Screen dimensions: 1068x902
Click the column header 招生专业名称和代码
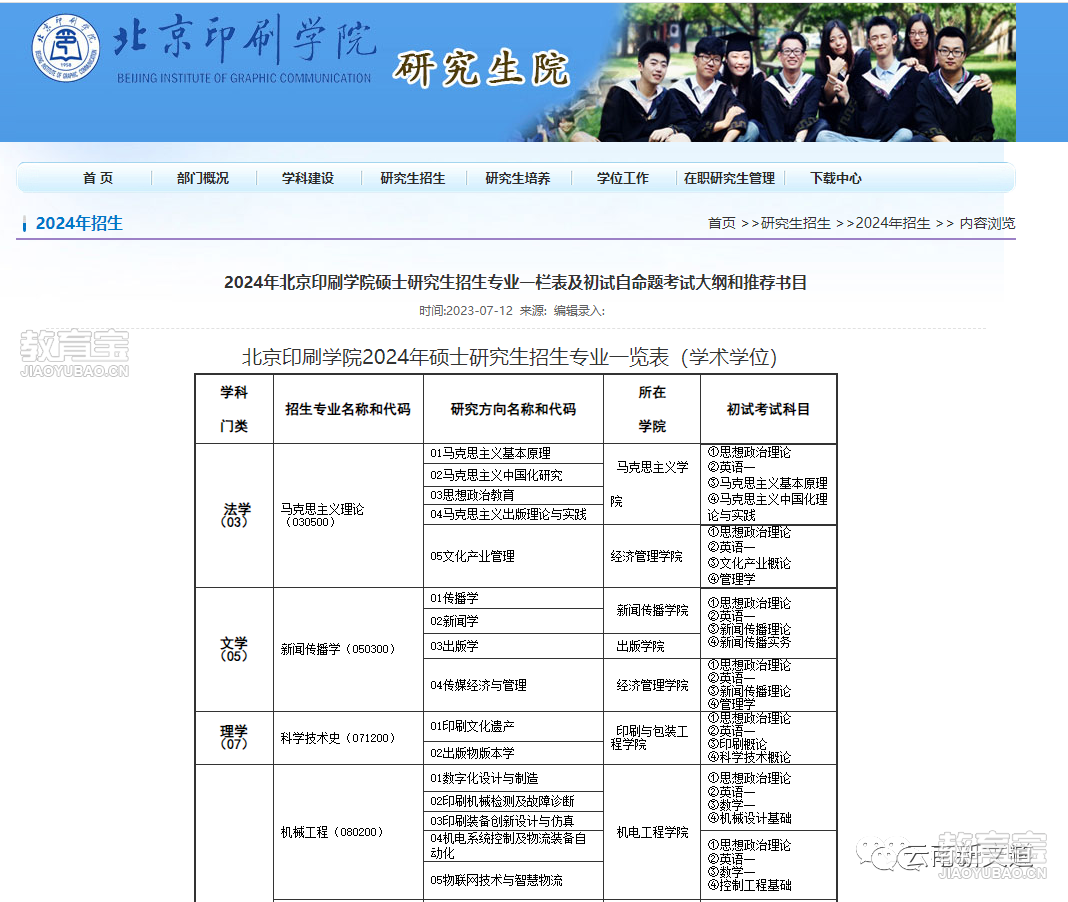(x=348, y=409)
